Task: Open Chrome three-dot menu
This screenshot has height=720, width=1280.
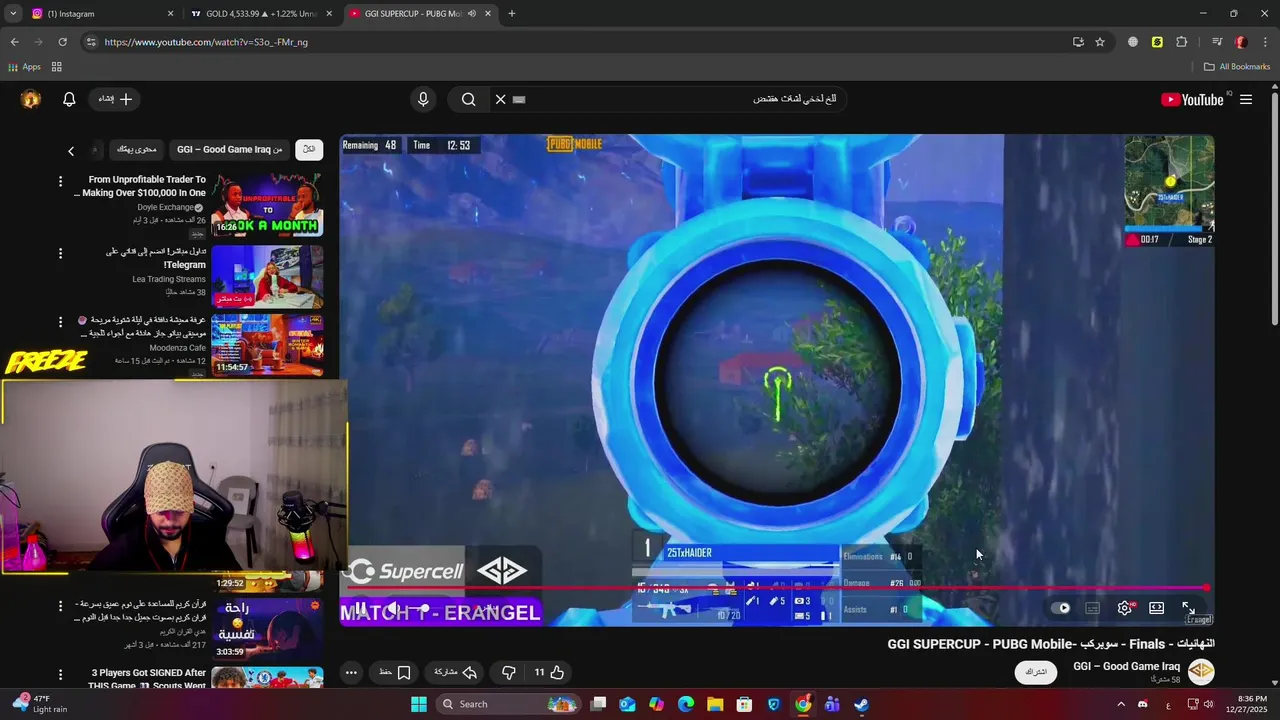Action: click(x=1266, y=42)
